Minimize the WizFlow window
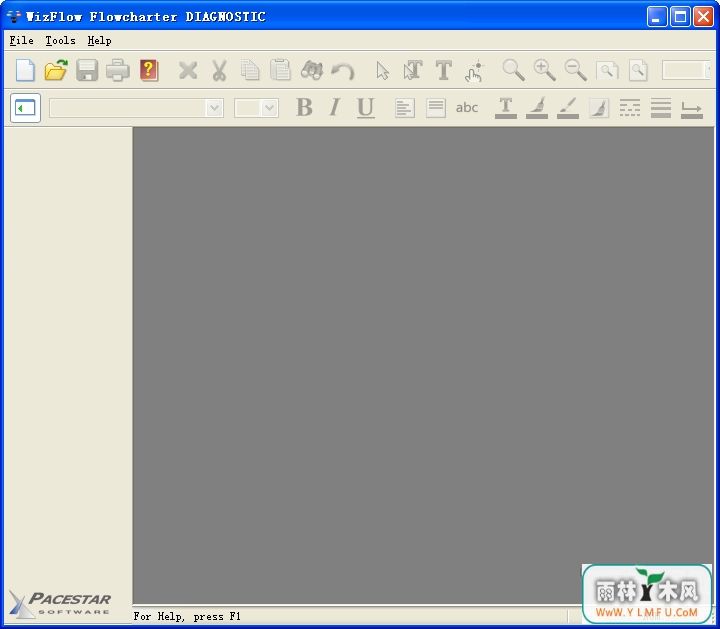720x629 pixels. pyautogui.click(x=657, y=17)
